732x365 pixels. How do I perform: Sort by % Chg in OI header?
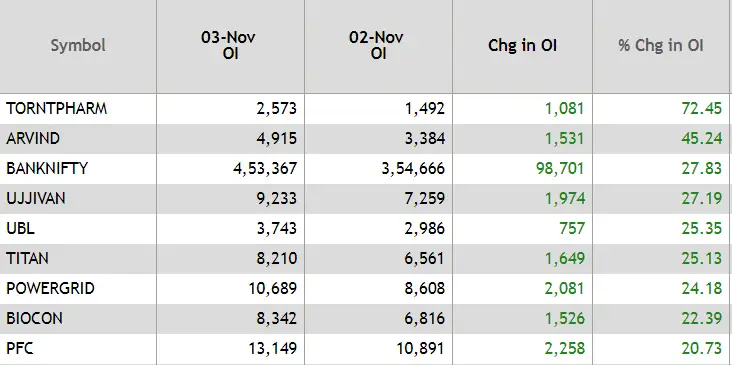(661, 46)
